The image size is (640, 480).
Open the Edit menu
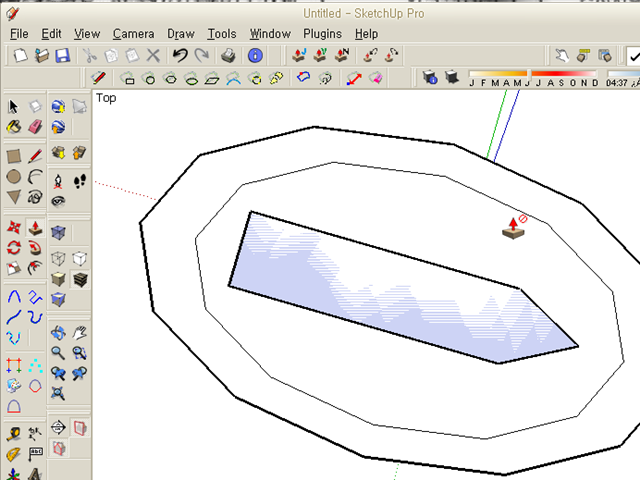click(51, 34)
